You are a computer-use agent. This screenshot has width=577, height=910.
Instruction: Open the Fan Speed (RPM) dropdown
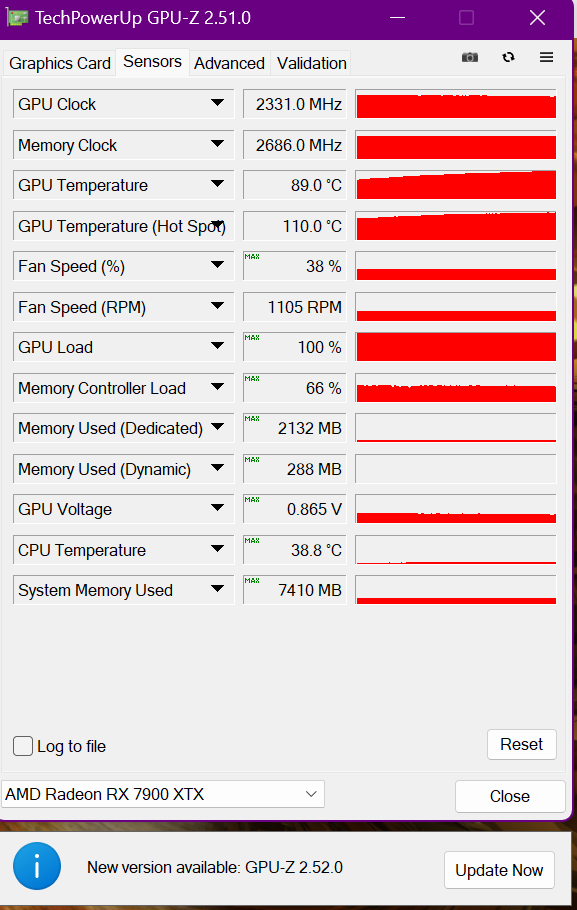218,306
